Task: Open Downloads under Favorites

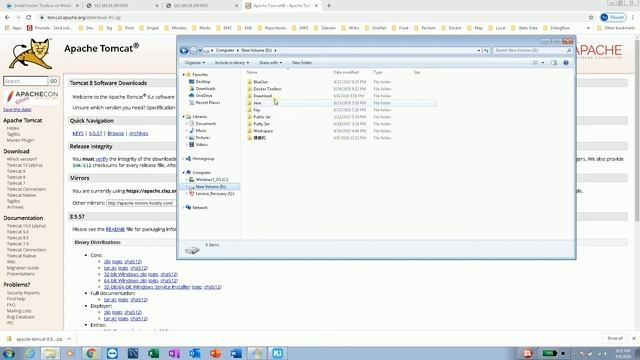Action: (205, 89)
